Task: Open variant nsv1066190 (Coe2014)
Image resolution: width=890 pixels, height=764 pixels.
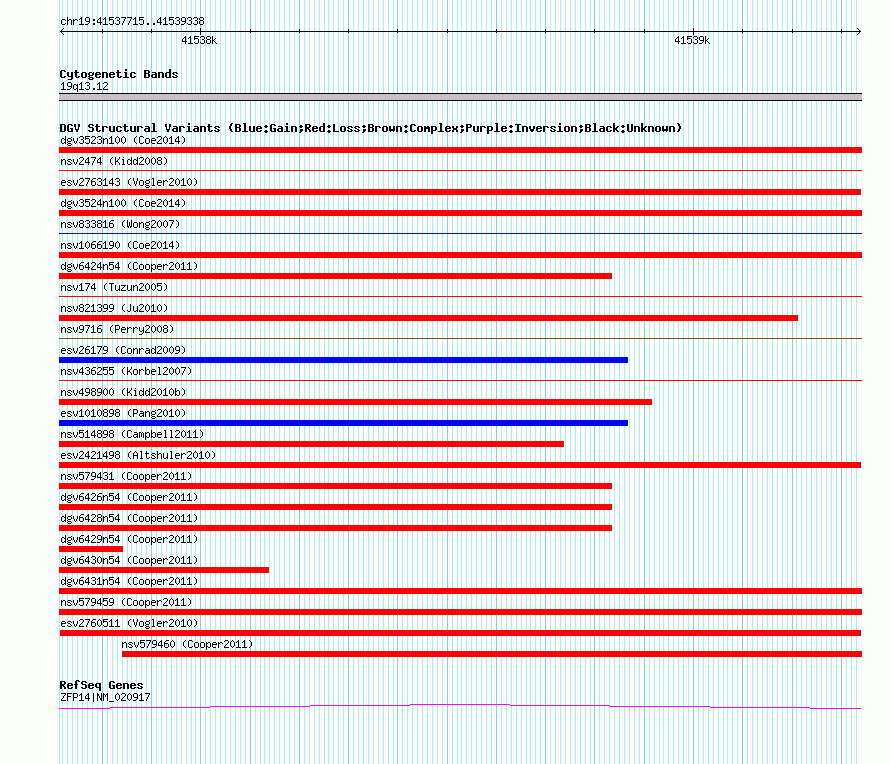Action: click(x=120, y=245)
